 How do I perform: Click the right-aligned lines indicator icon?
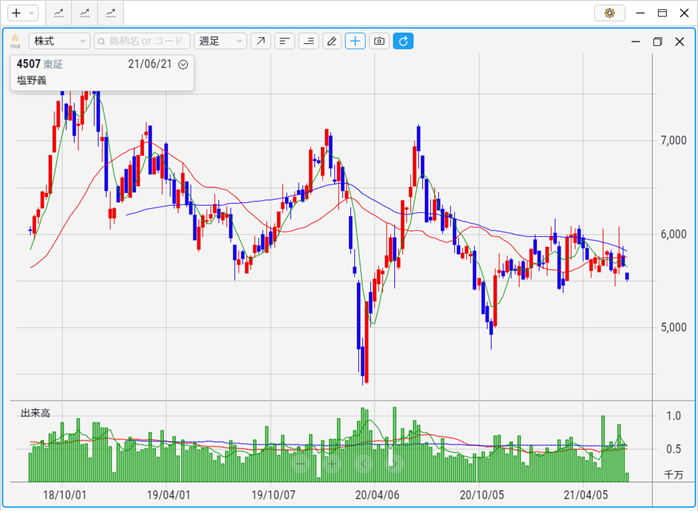click(x=308, y=41)
